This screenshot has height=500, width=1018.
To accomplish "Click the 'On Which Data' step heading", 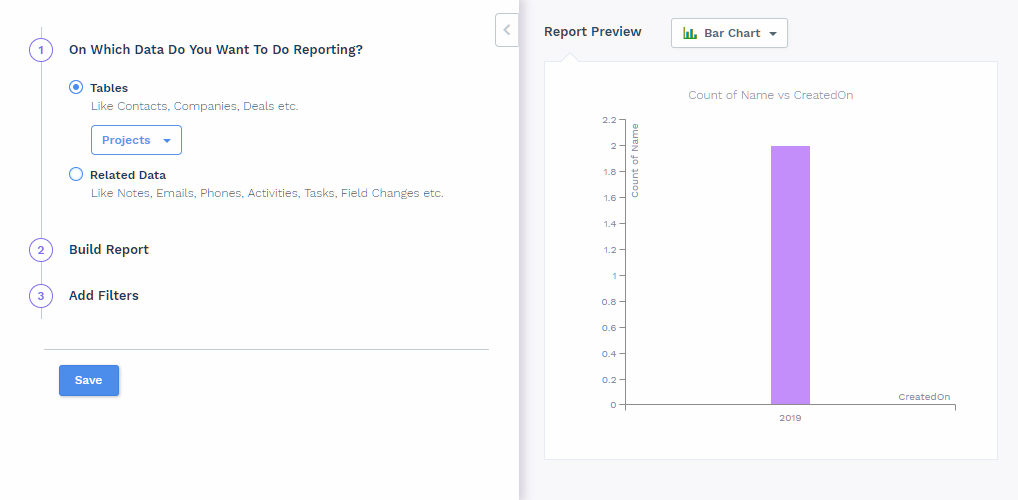I will 215,49.
